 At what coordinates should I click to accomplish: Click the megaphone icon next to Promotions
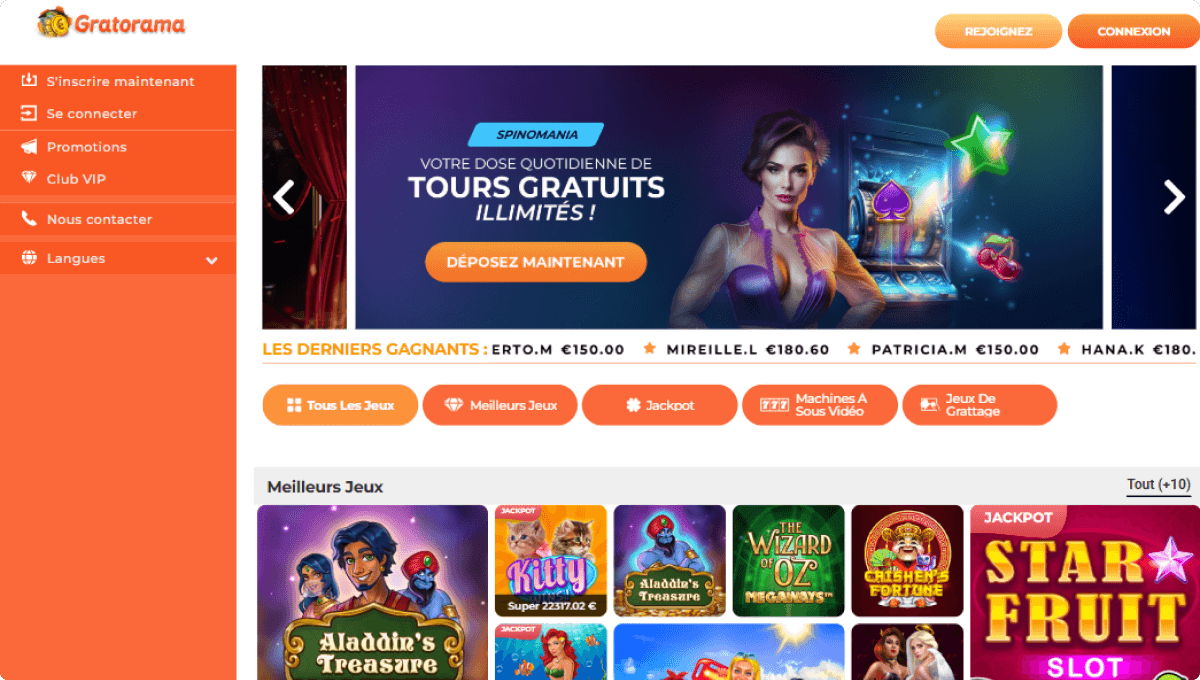[x=29, y=146]
